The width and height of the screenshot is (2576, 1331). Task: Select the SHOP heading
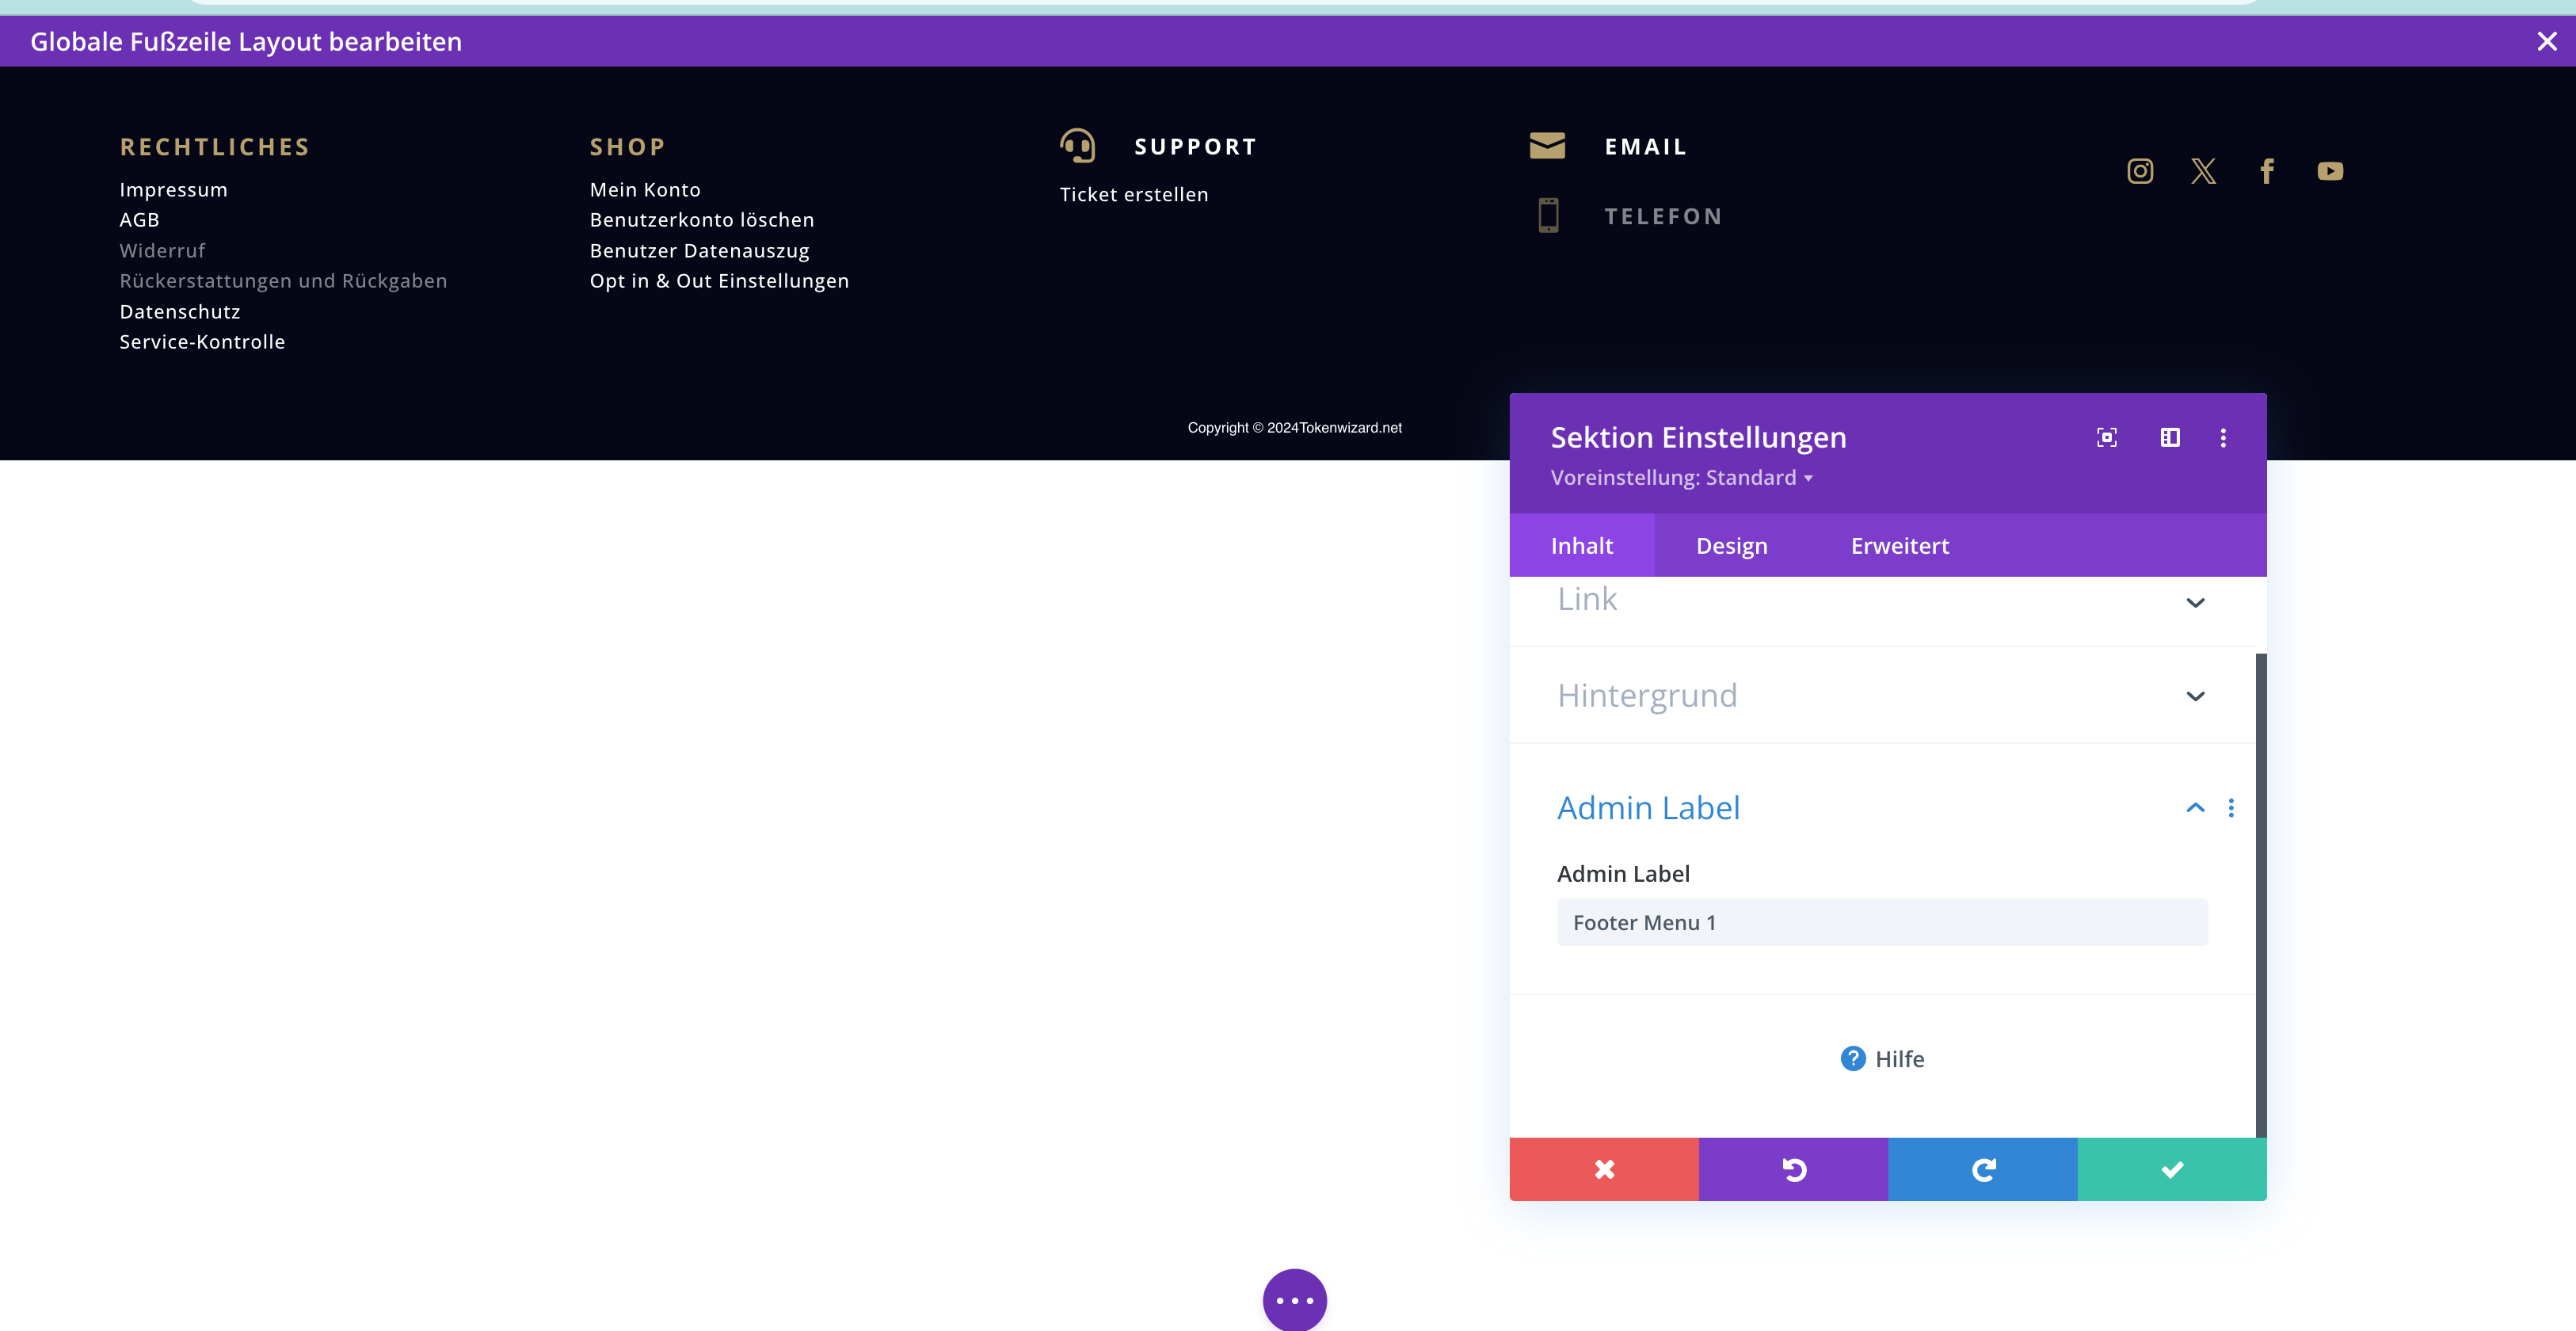click(628, 147)
